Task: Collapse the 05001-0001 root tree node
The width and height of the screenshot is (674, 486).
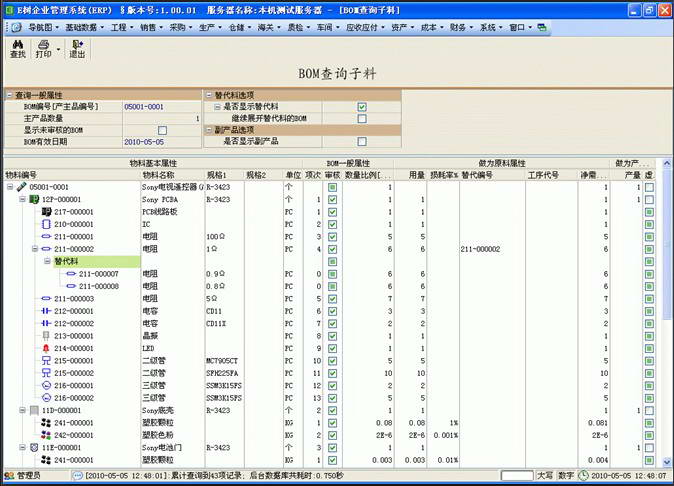Action: click(10, 187)
